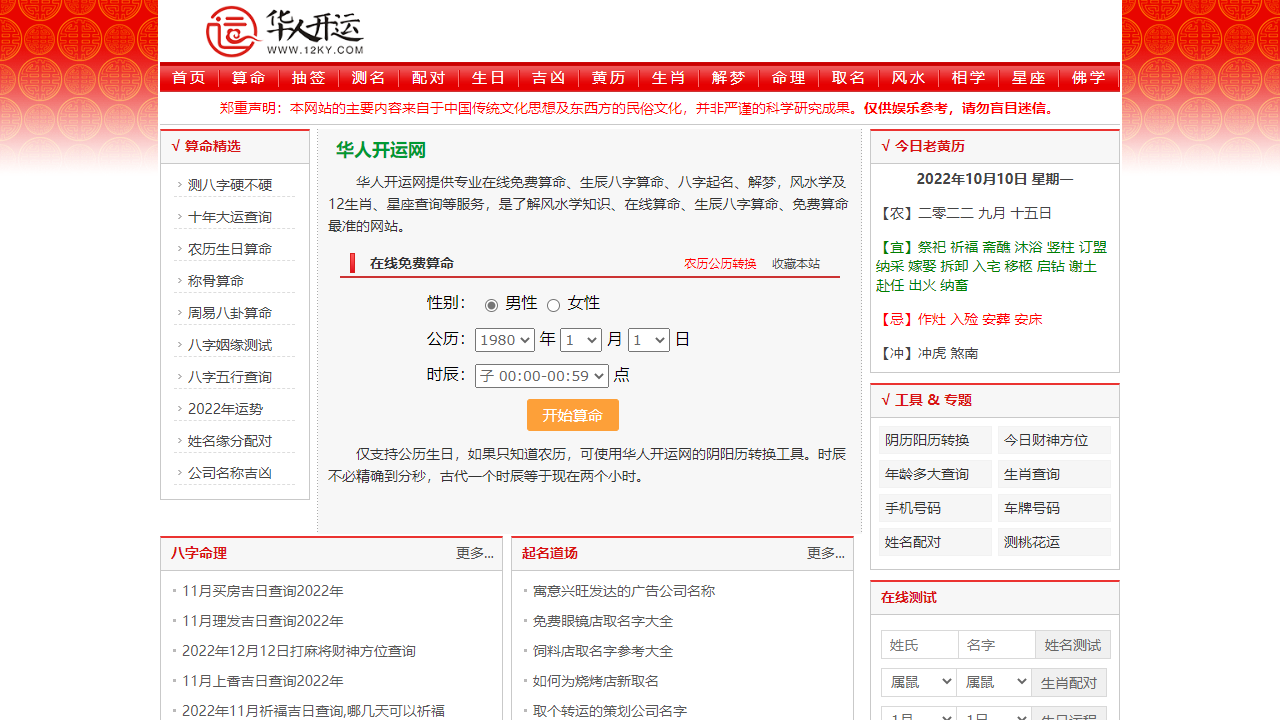The width and height of the screenshot is (1280, 720).
Task: Open the 农历生日算命 sidebar link
Action: click(230, 249)
